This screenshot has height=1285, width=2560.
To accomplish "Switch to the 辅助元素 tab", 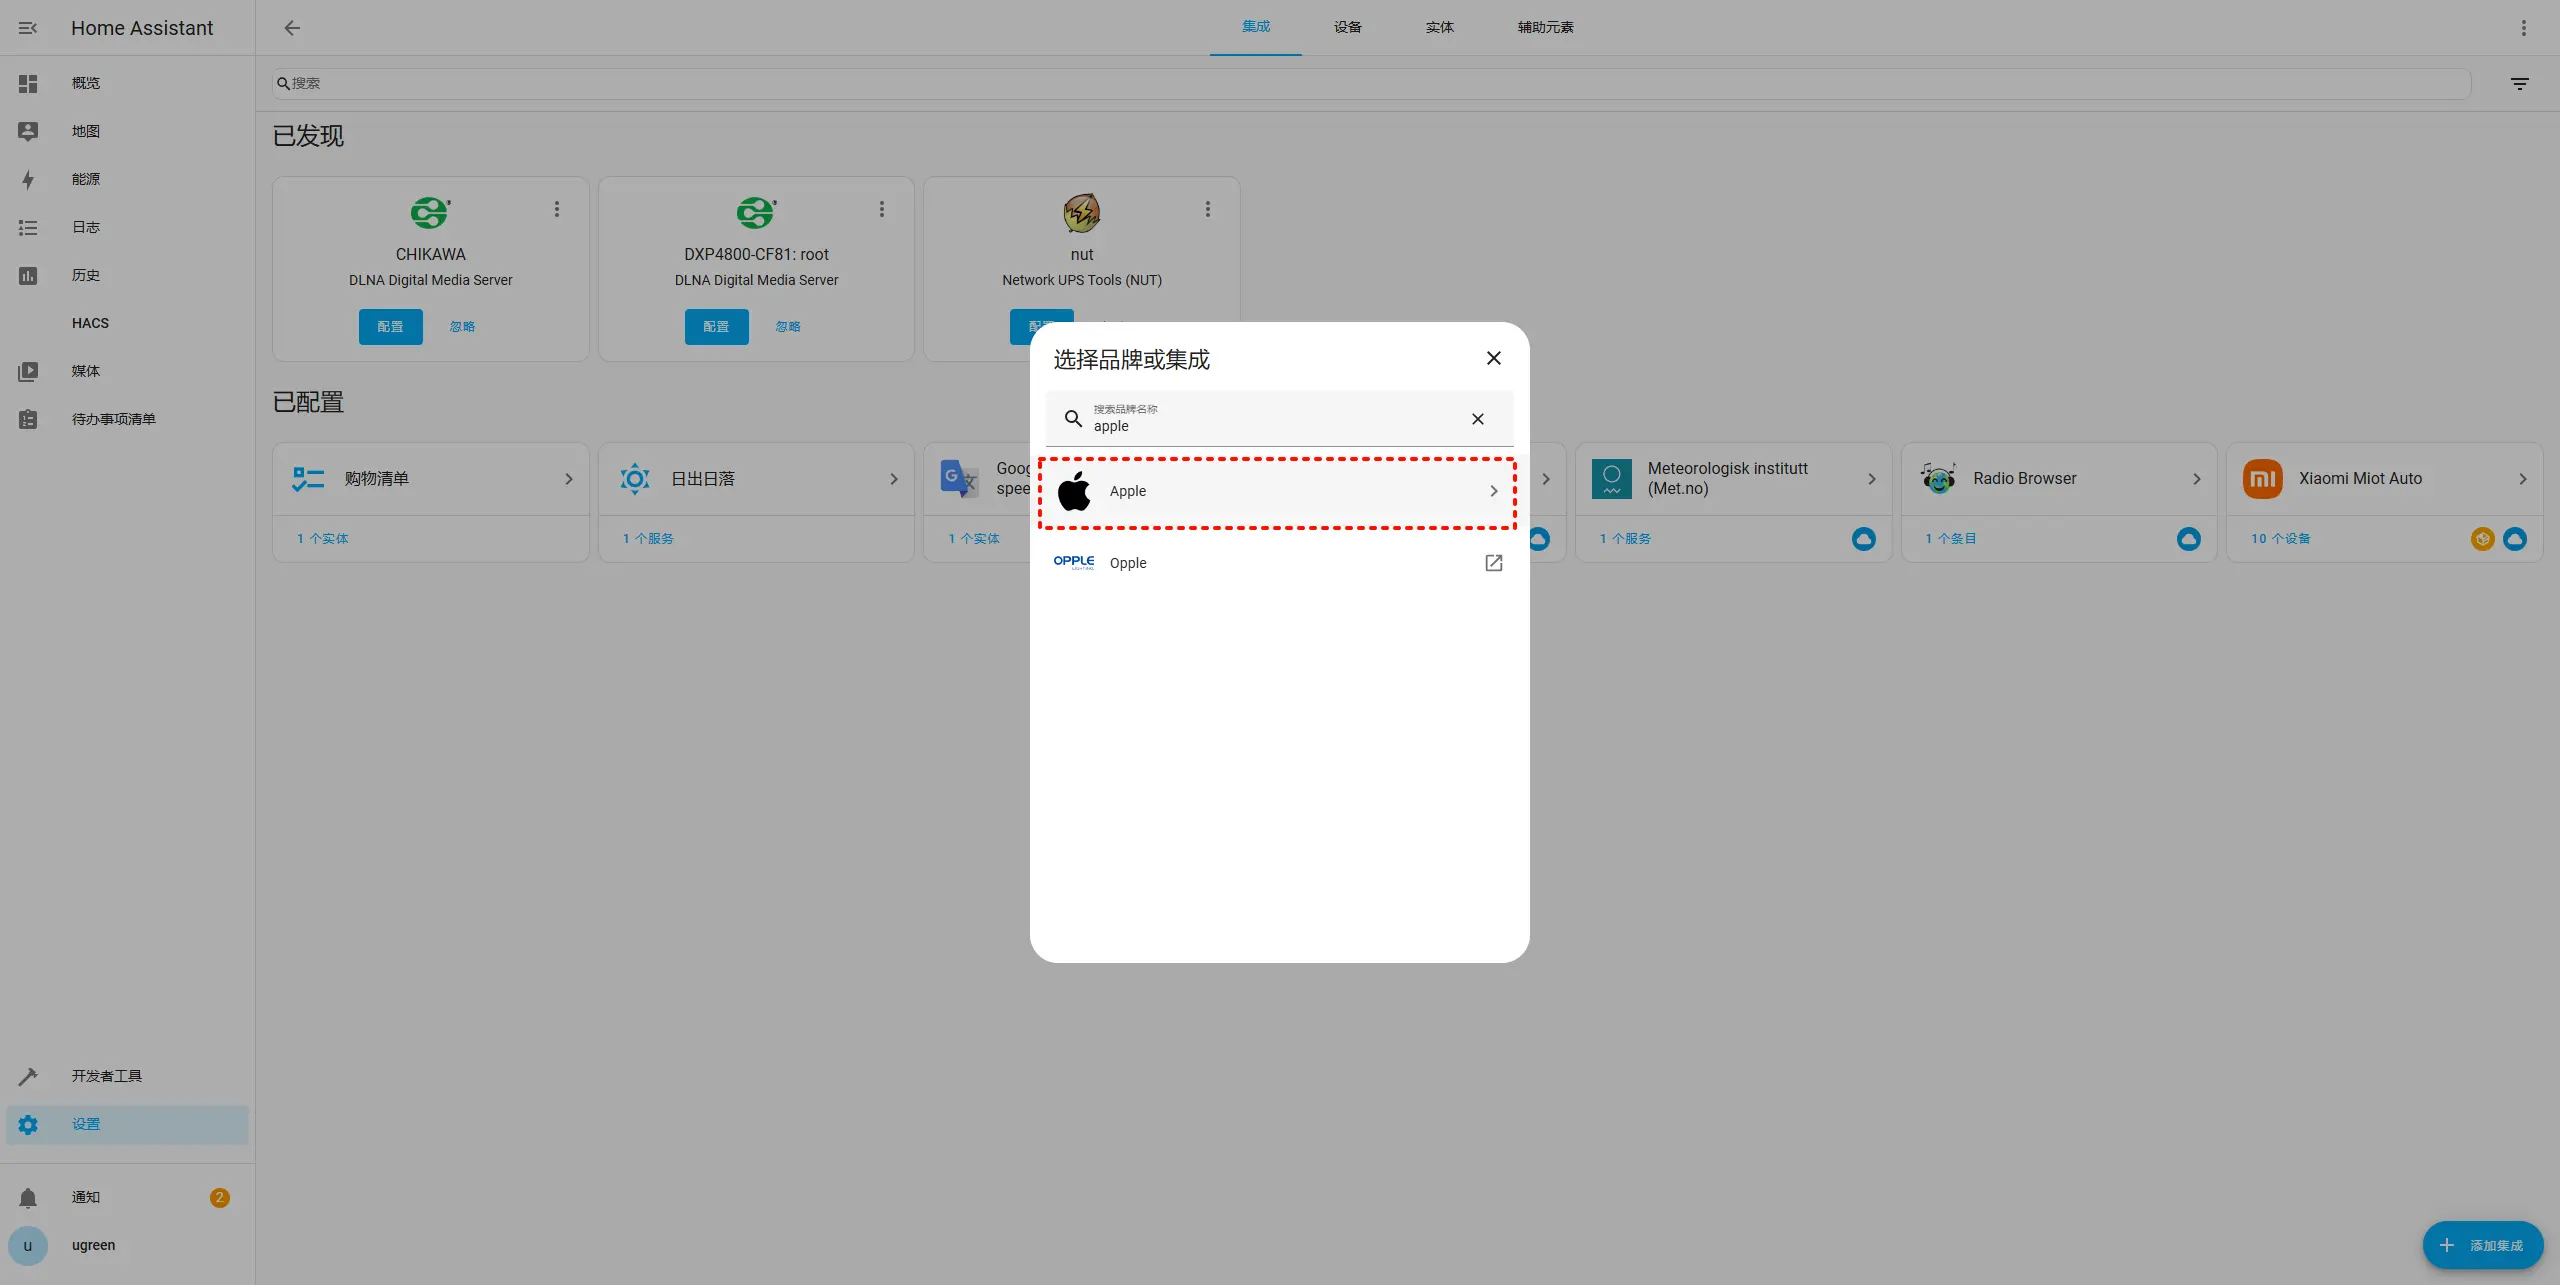I will point(1545,27).
